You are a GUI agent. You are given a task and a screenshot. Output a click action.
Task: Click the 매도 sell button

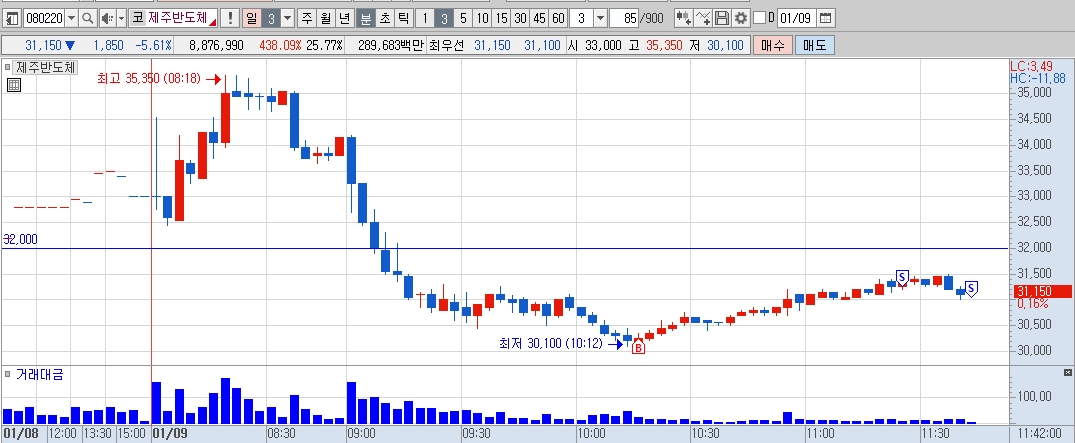pyautogui.click(x=814, y=46)
